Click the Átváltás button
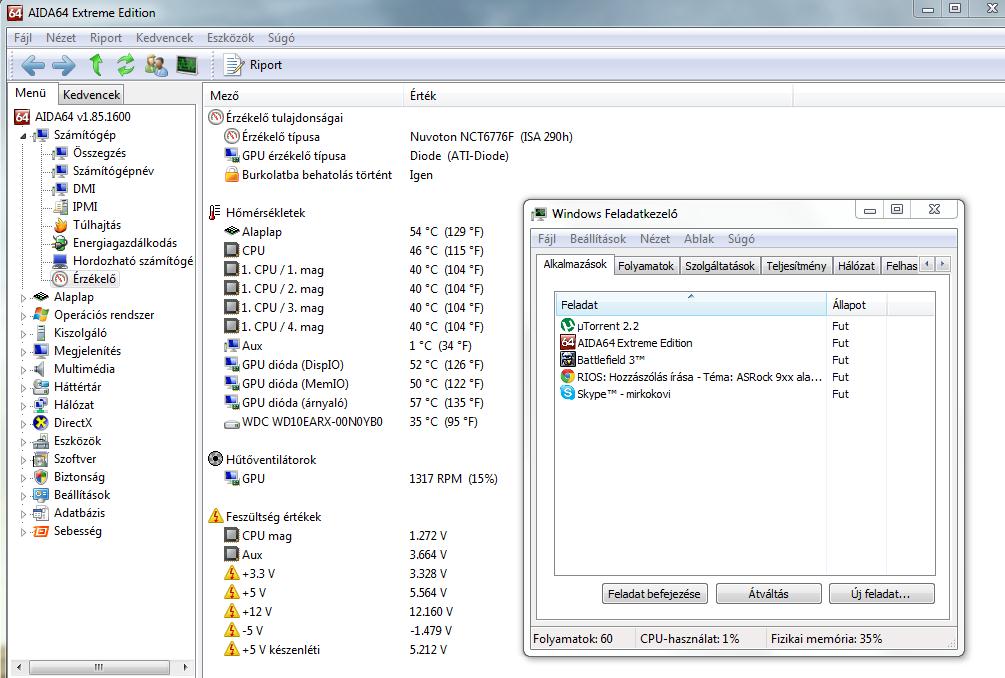 [768, 593]
